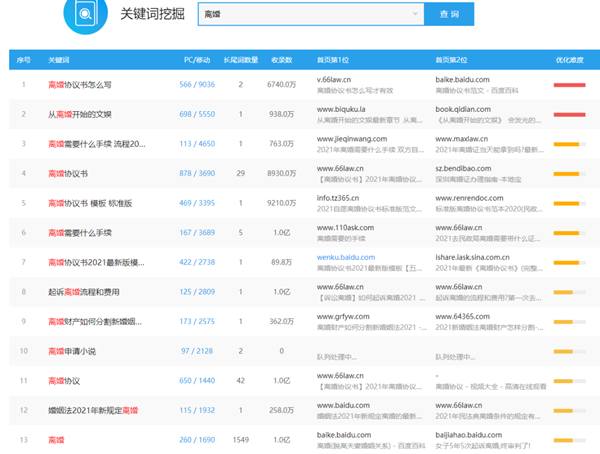The width and height of the screenshot is (600, 454).
Task: Click the 878 / 3690 index value
Action: tap(198, 174)
